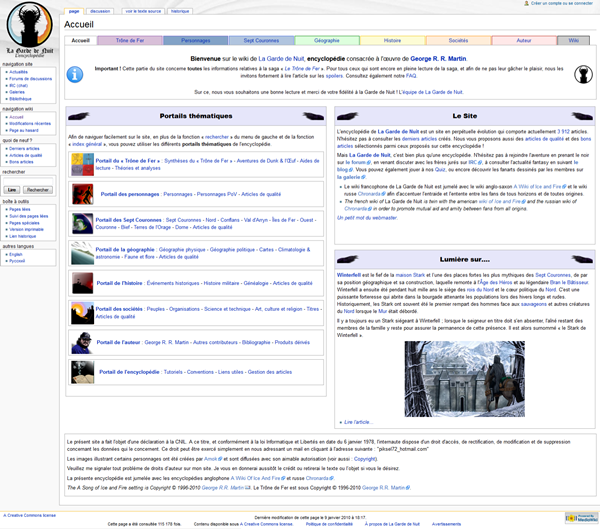This screenshot has height=529, width=600.
Task: Open the personnages portal red thumbnail
Action: [x=82, y=194]
